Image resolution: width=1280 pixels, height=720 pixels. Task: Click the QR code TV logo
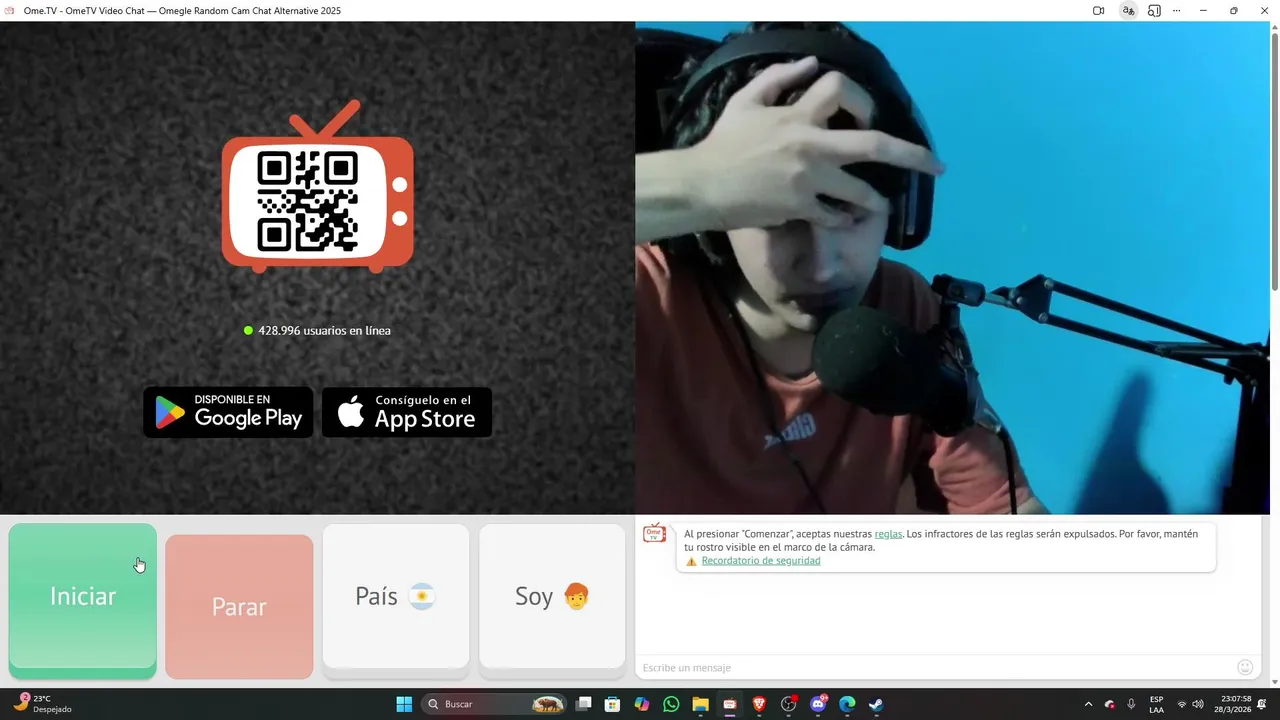click(317, 187)
